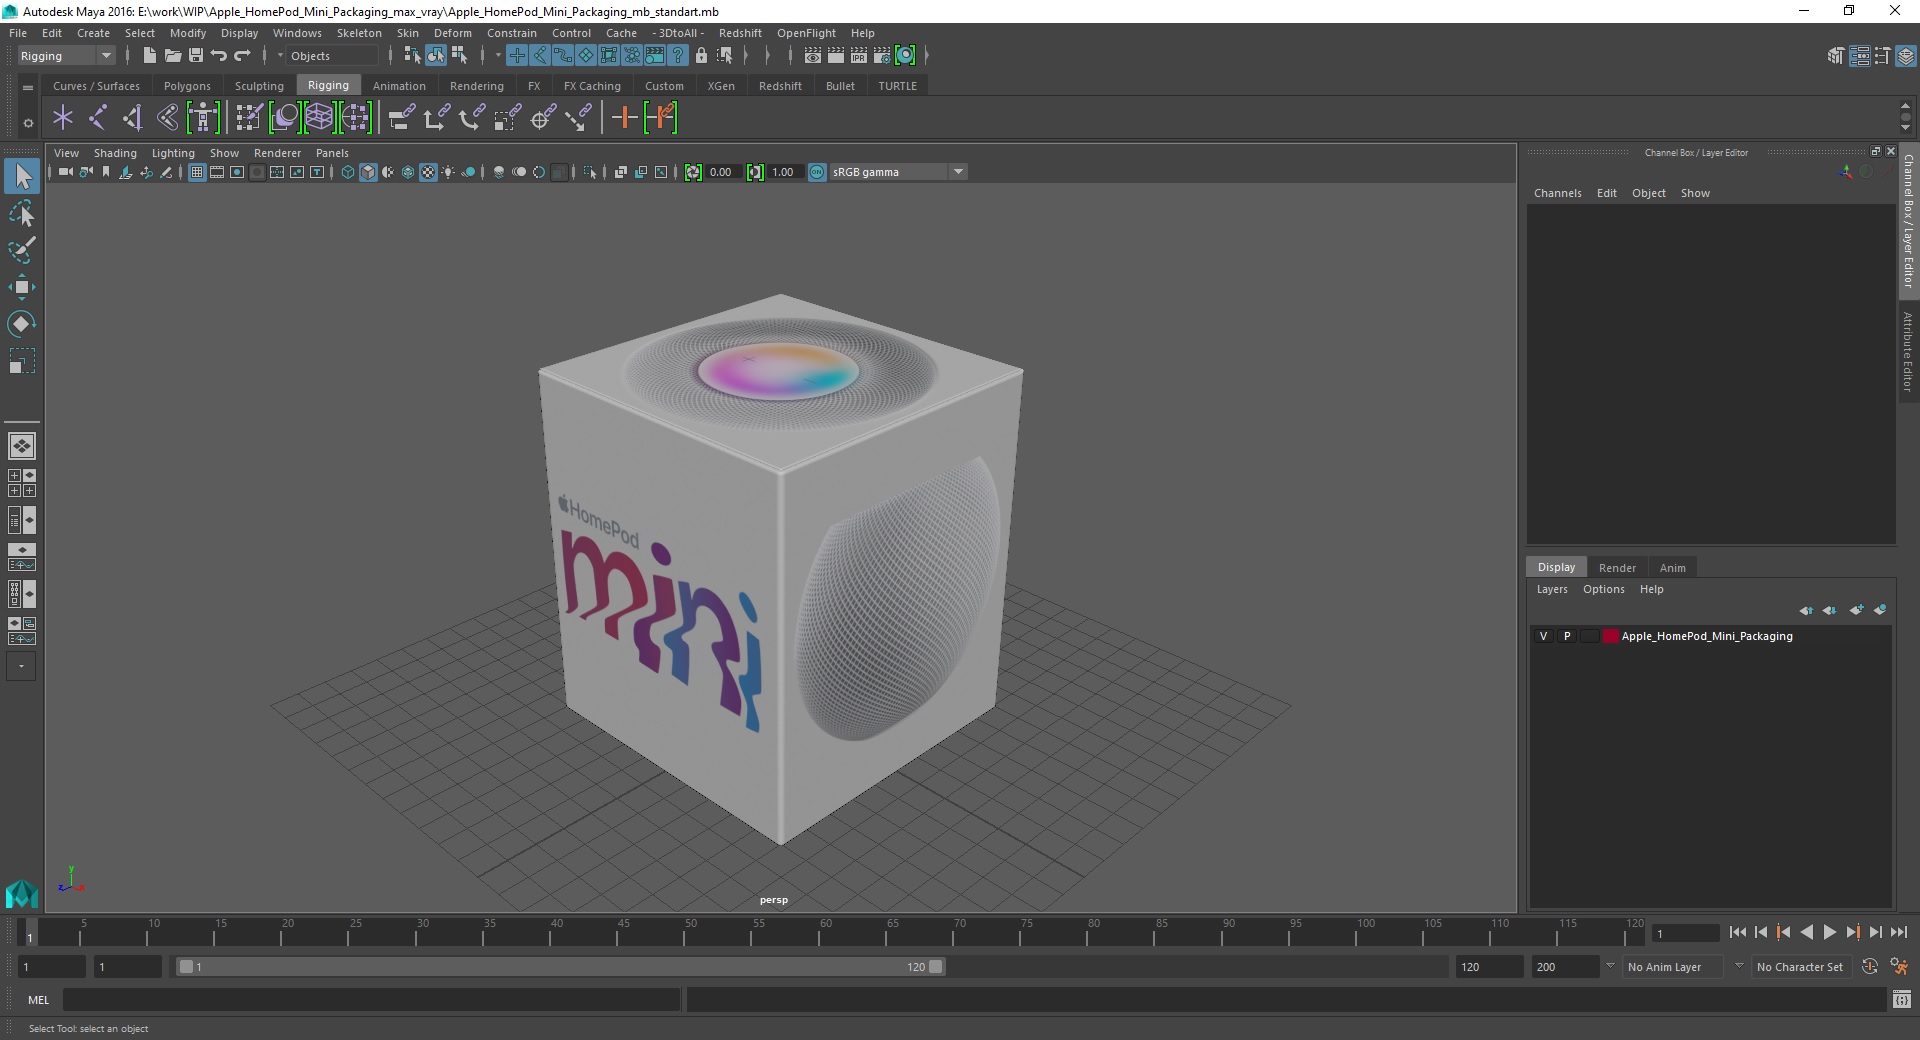Switch to the Render layer tab

(1617, 567)
